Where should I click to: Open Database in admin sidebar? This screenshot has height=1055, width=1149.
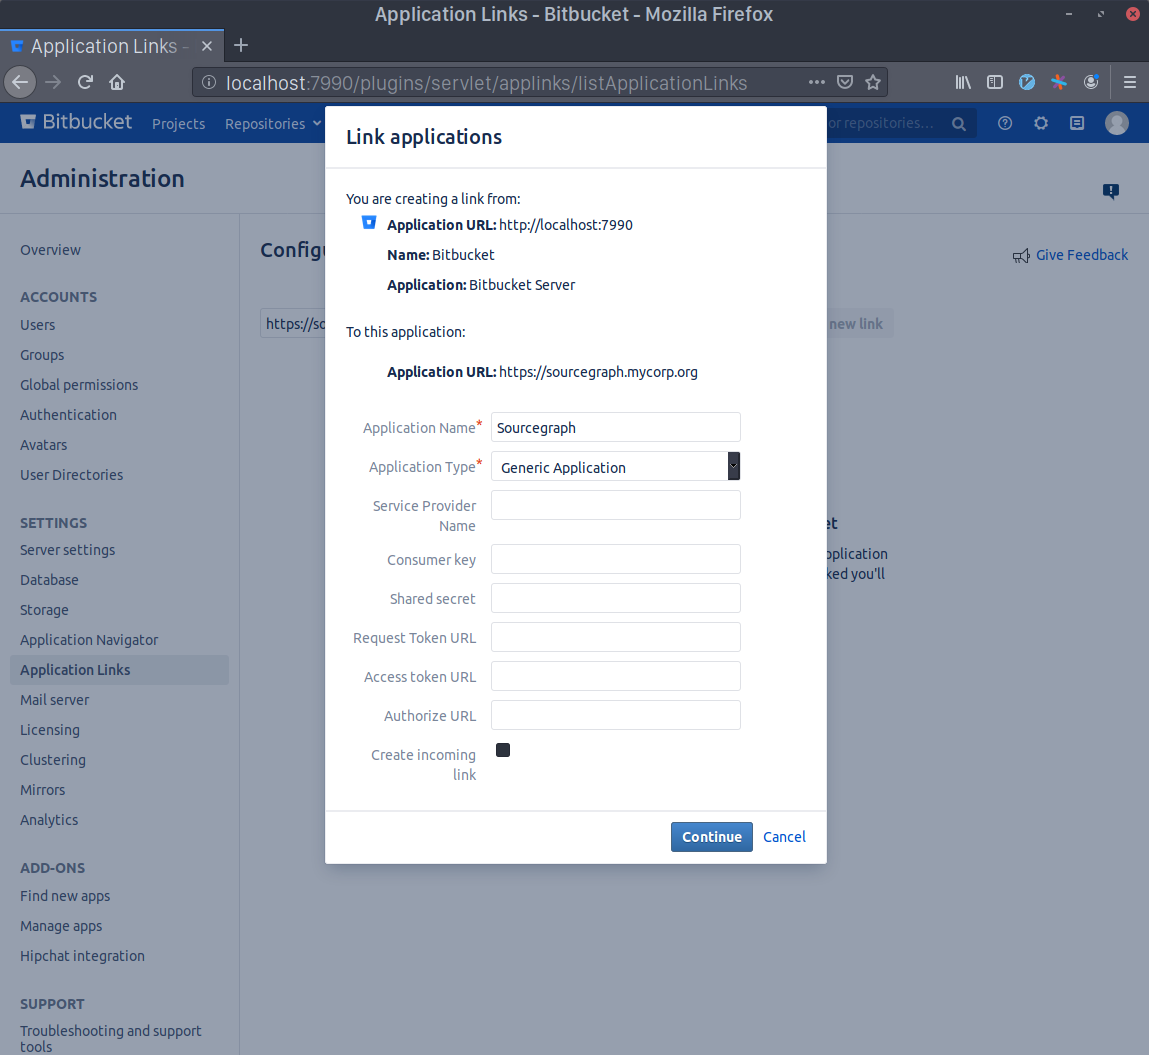[49, 580]
